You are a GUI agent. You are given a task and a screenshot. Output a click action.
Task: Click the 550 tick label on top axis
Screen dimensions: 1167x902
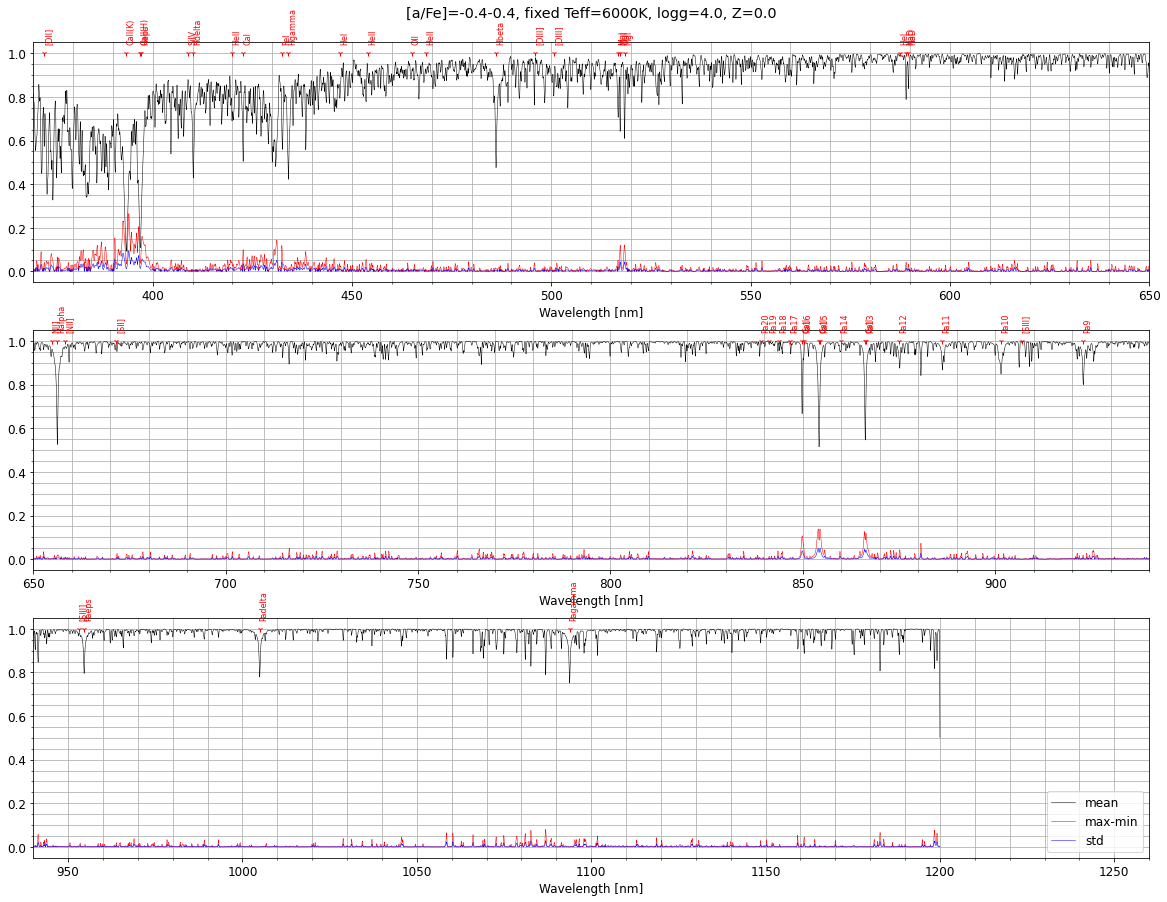(751, 295)
